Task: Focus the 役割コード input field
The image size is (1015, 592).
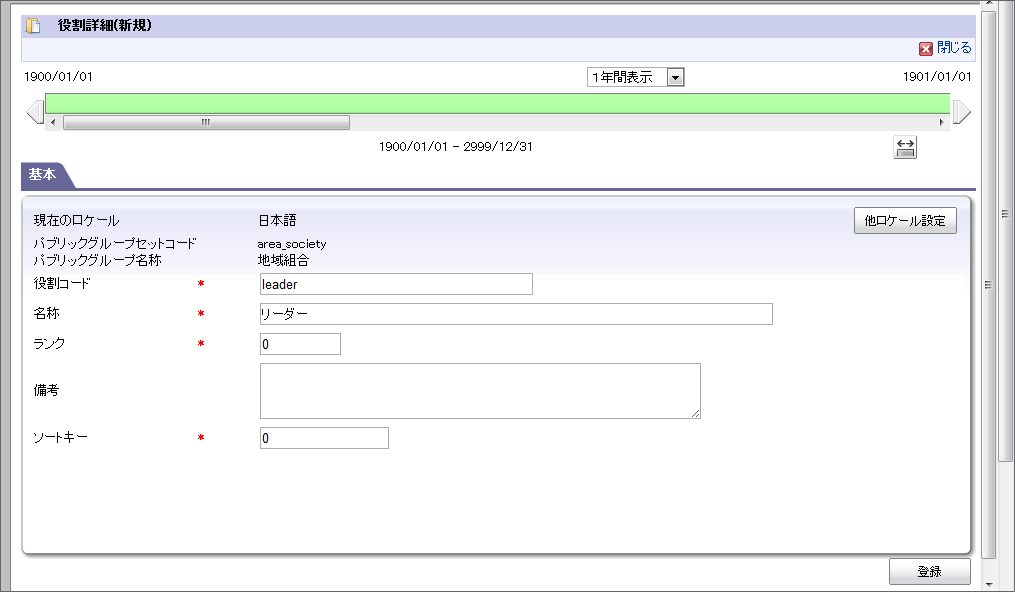Action: point(396,284)
